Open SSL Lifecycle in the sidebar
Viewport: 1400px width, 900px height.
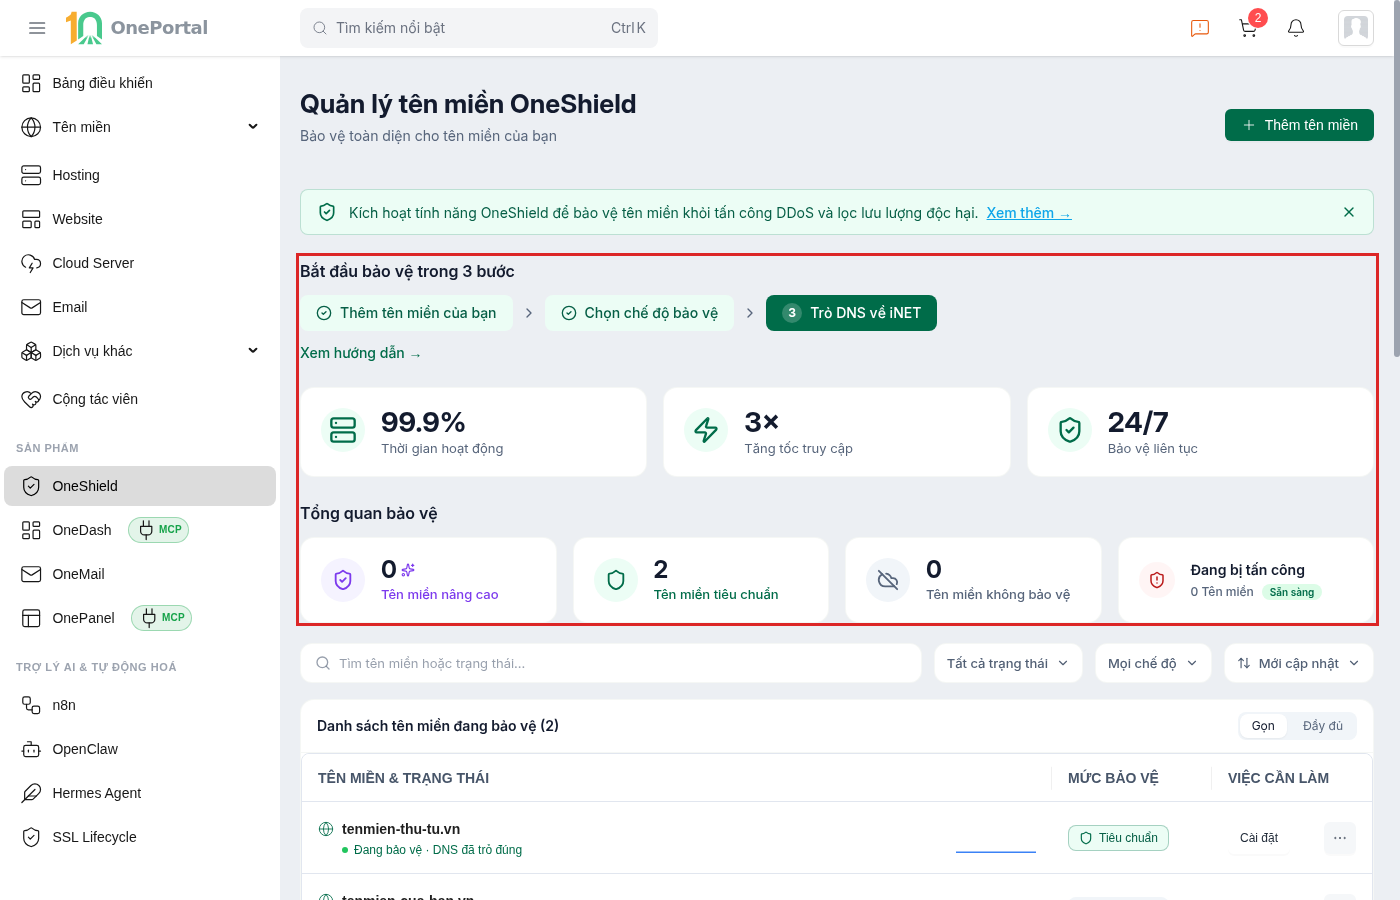140,837
